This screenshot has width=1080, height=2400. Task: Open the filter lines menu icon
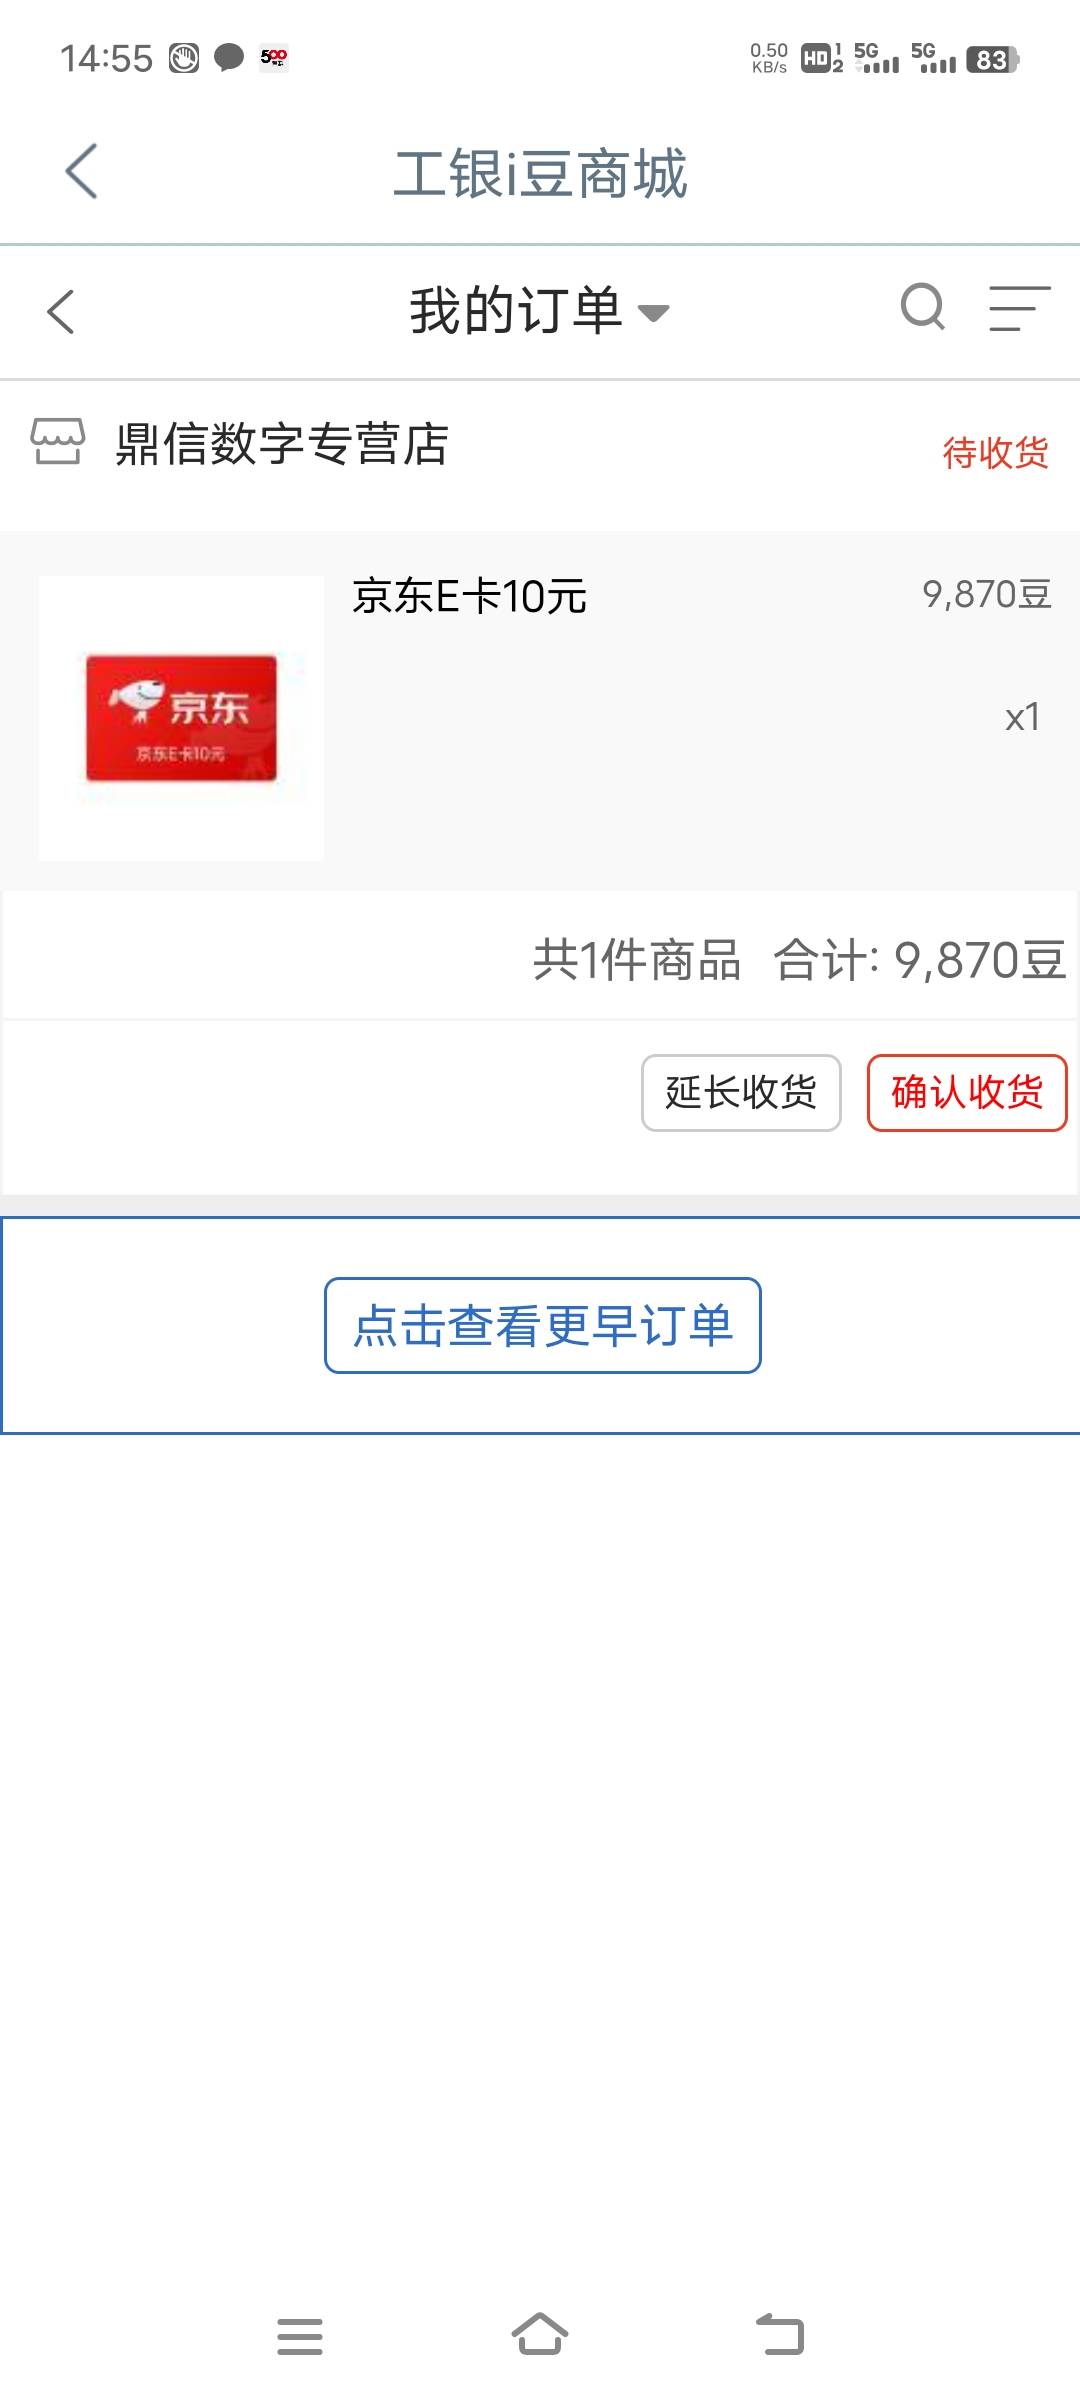pyautogui.click(x=1020, y=308)
